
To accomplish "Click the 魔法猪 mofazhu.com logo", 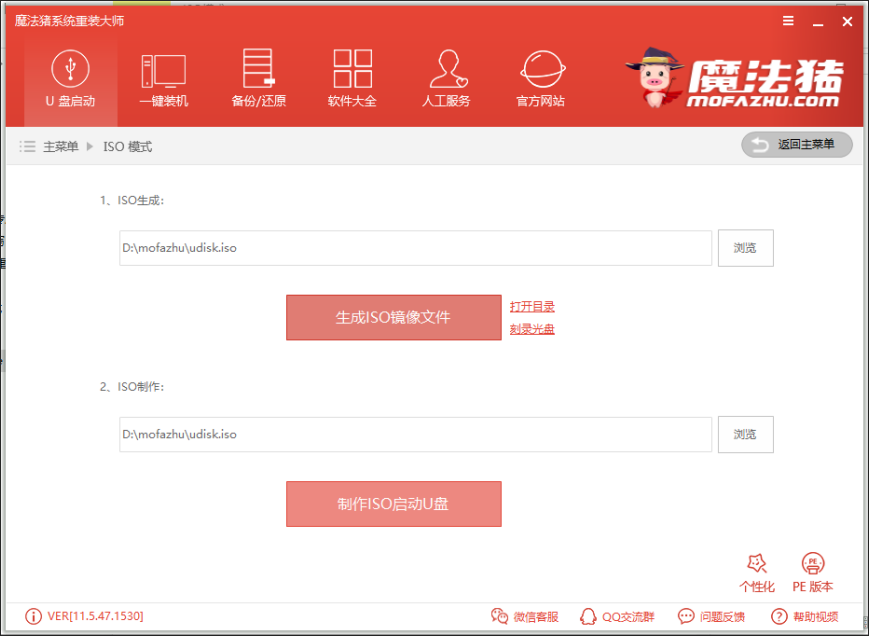I will (735, 78).
